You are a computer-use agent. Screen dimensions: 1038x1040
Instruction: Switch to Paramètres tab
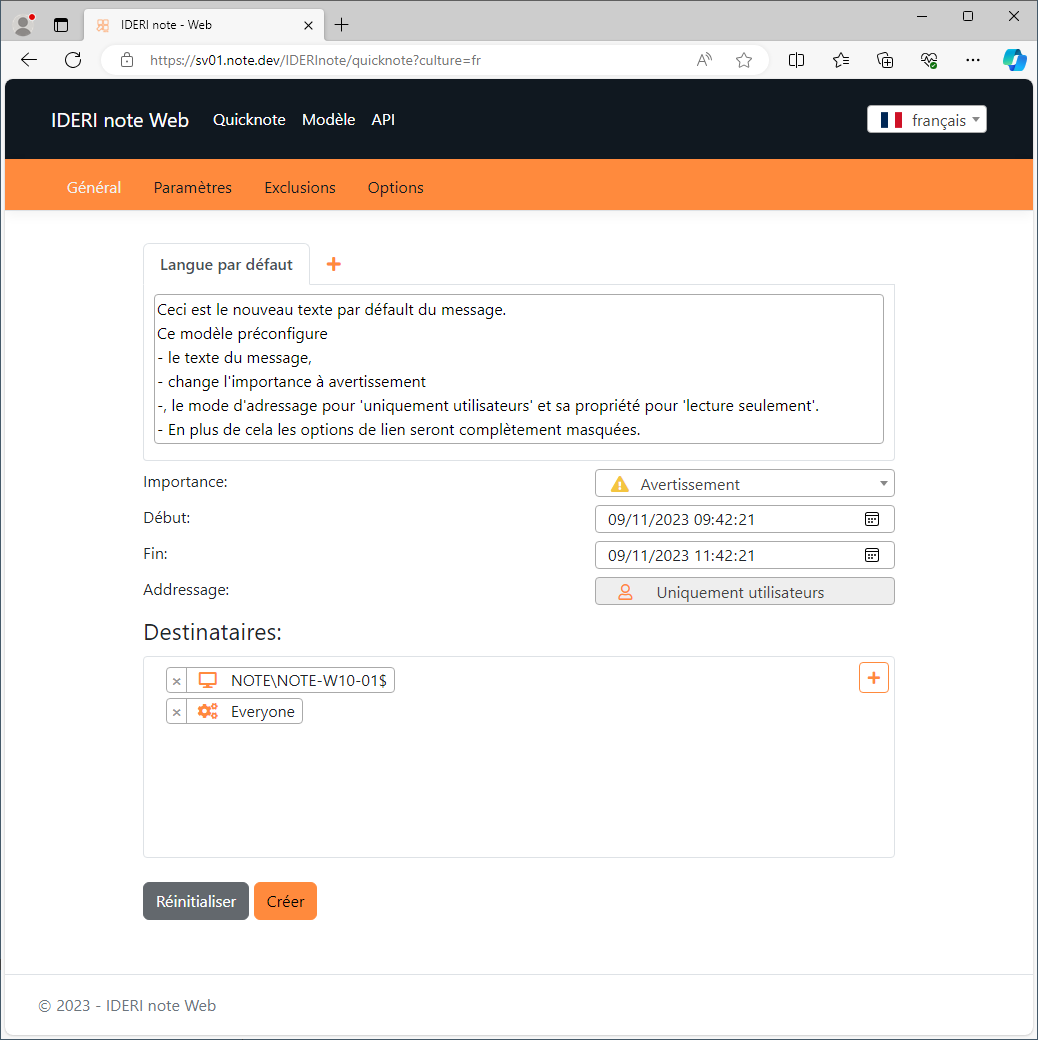(192, 188)
